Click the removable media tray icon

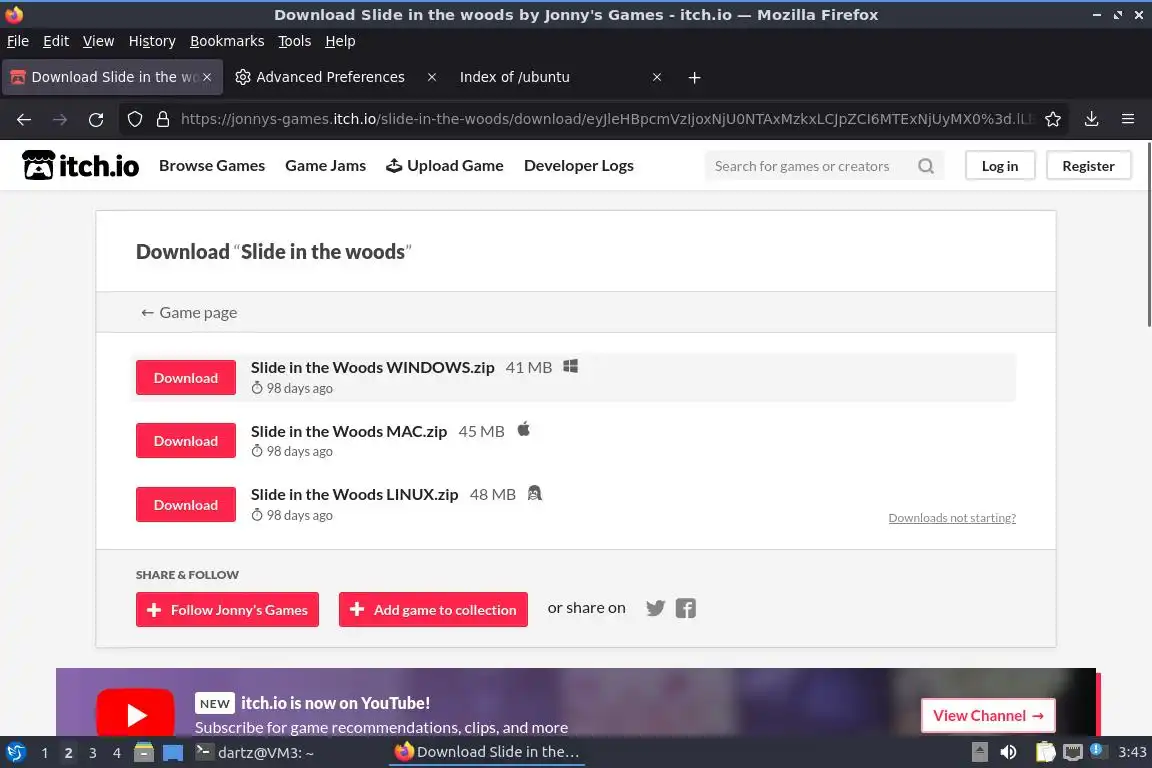click(979, 753)
